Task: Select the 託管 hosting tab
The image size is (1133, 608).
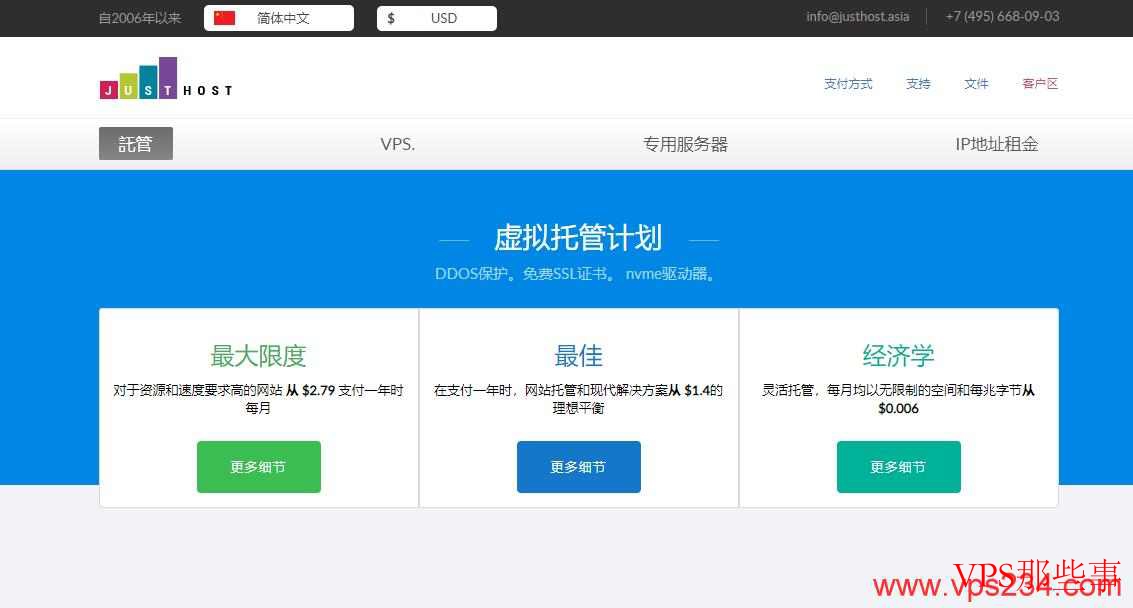Action: (136, 143)
